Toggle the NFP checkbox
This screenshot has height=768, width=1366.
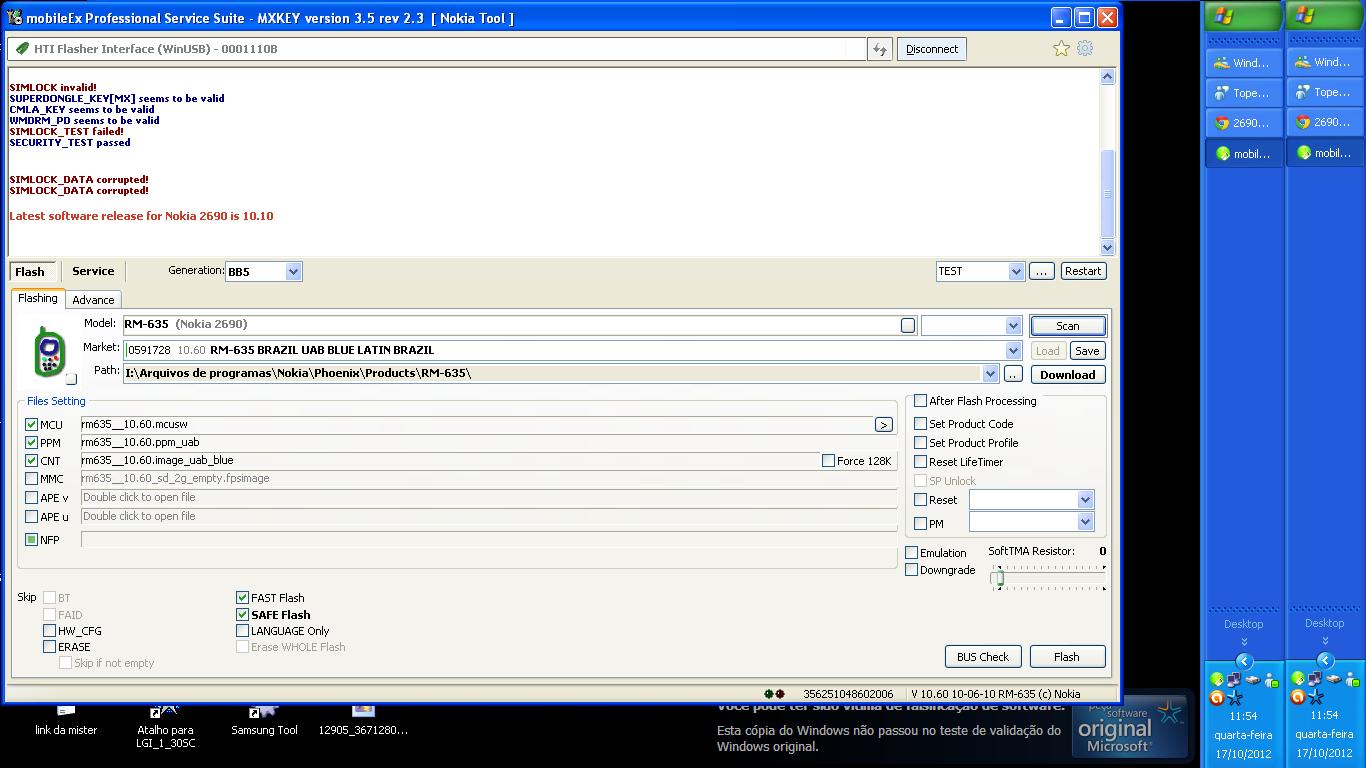pos(31,540)
